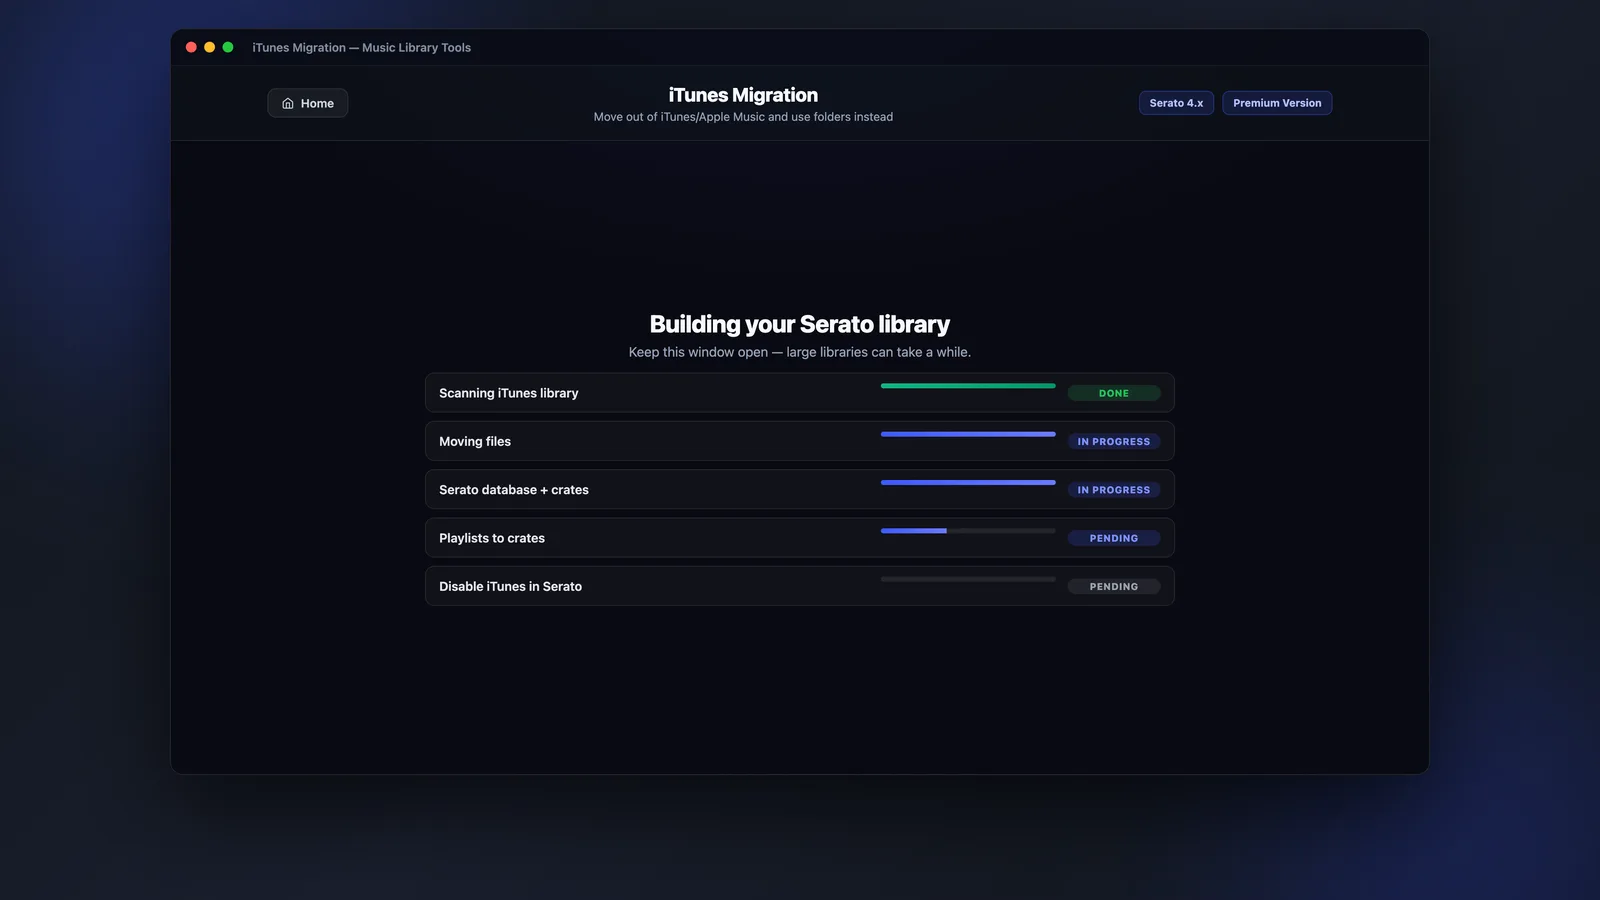Viewport: 1600px width, 900px height.
Task: Select the 'Disable iTunes in Serato' label
Action: (510, 586)
